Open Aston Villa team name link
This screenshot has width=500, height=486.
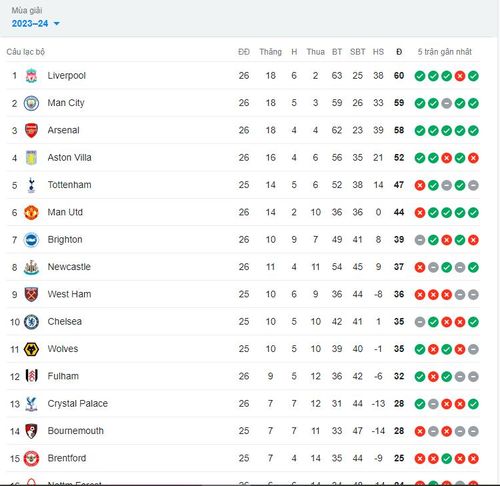pyautogui.click(x=69, y=157)
